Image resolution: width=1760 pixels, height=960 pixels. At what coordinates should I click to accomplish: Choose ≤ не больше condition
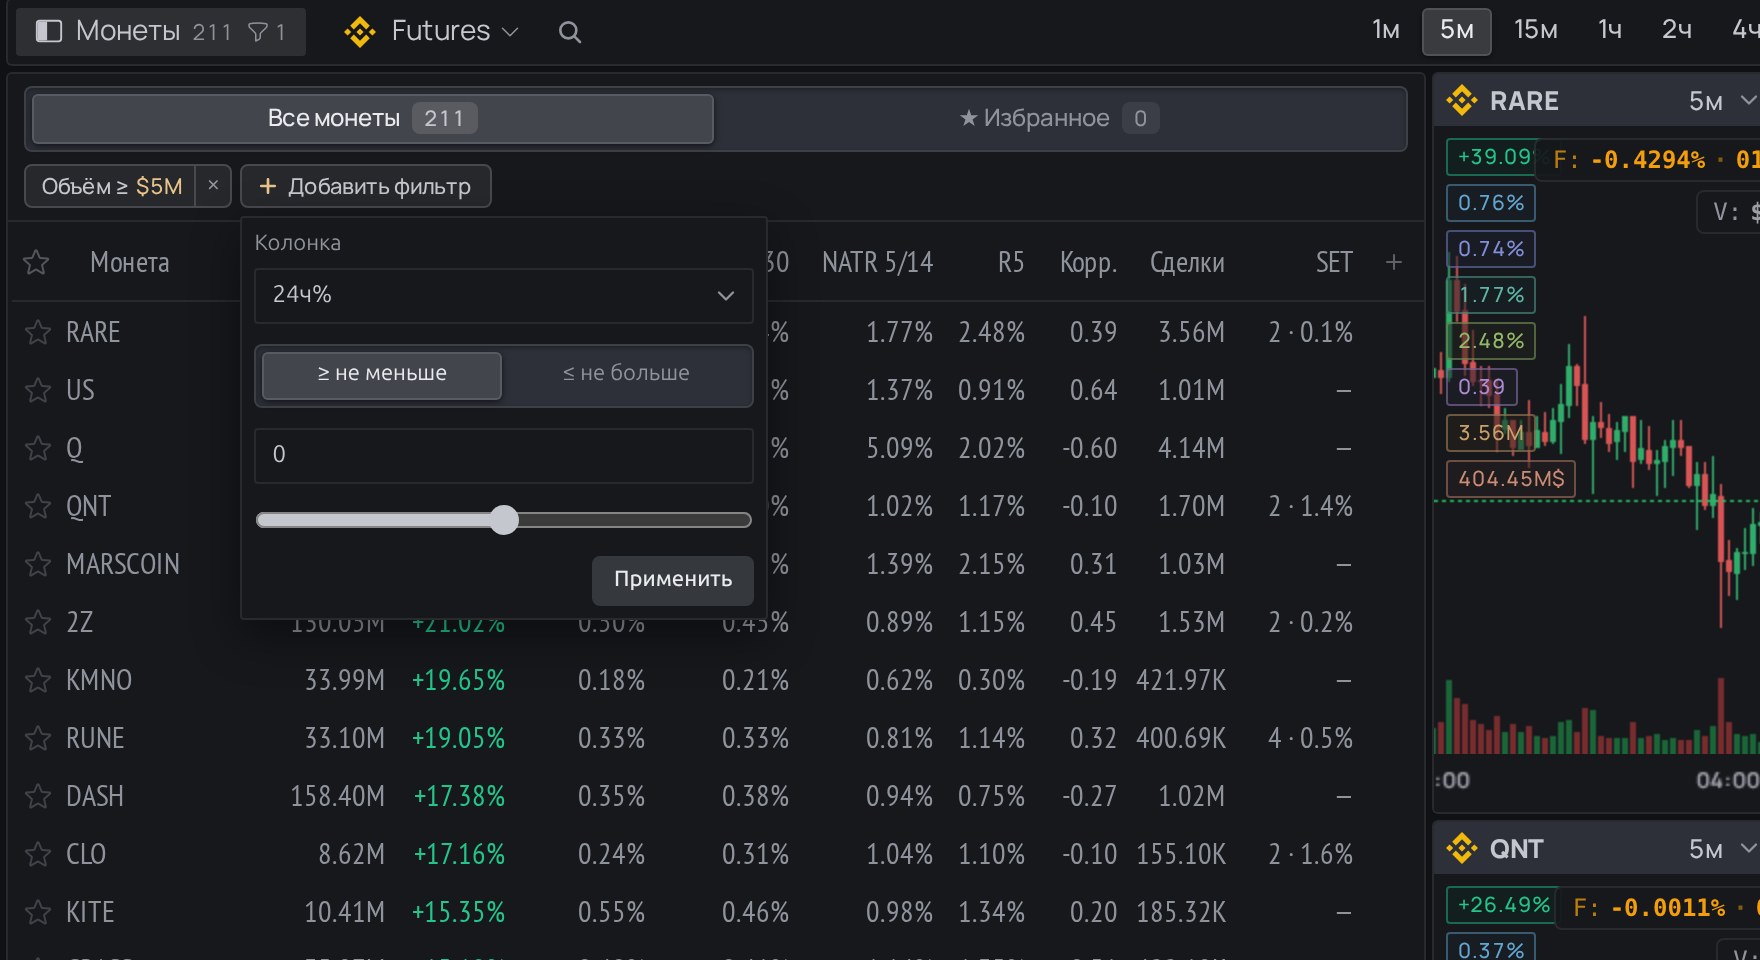[x=626, y=375]
